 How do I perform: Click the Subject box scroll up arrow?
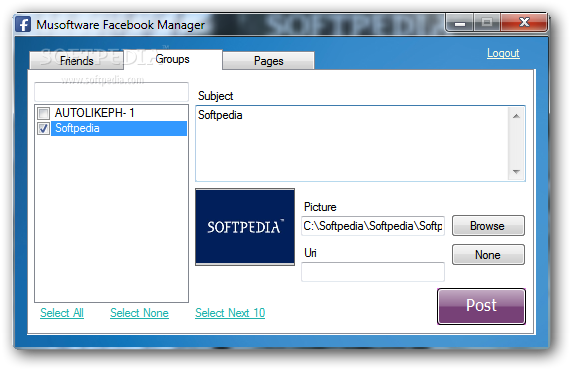[x=516, y=116]
